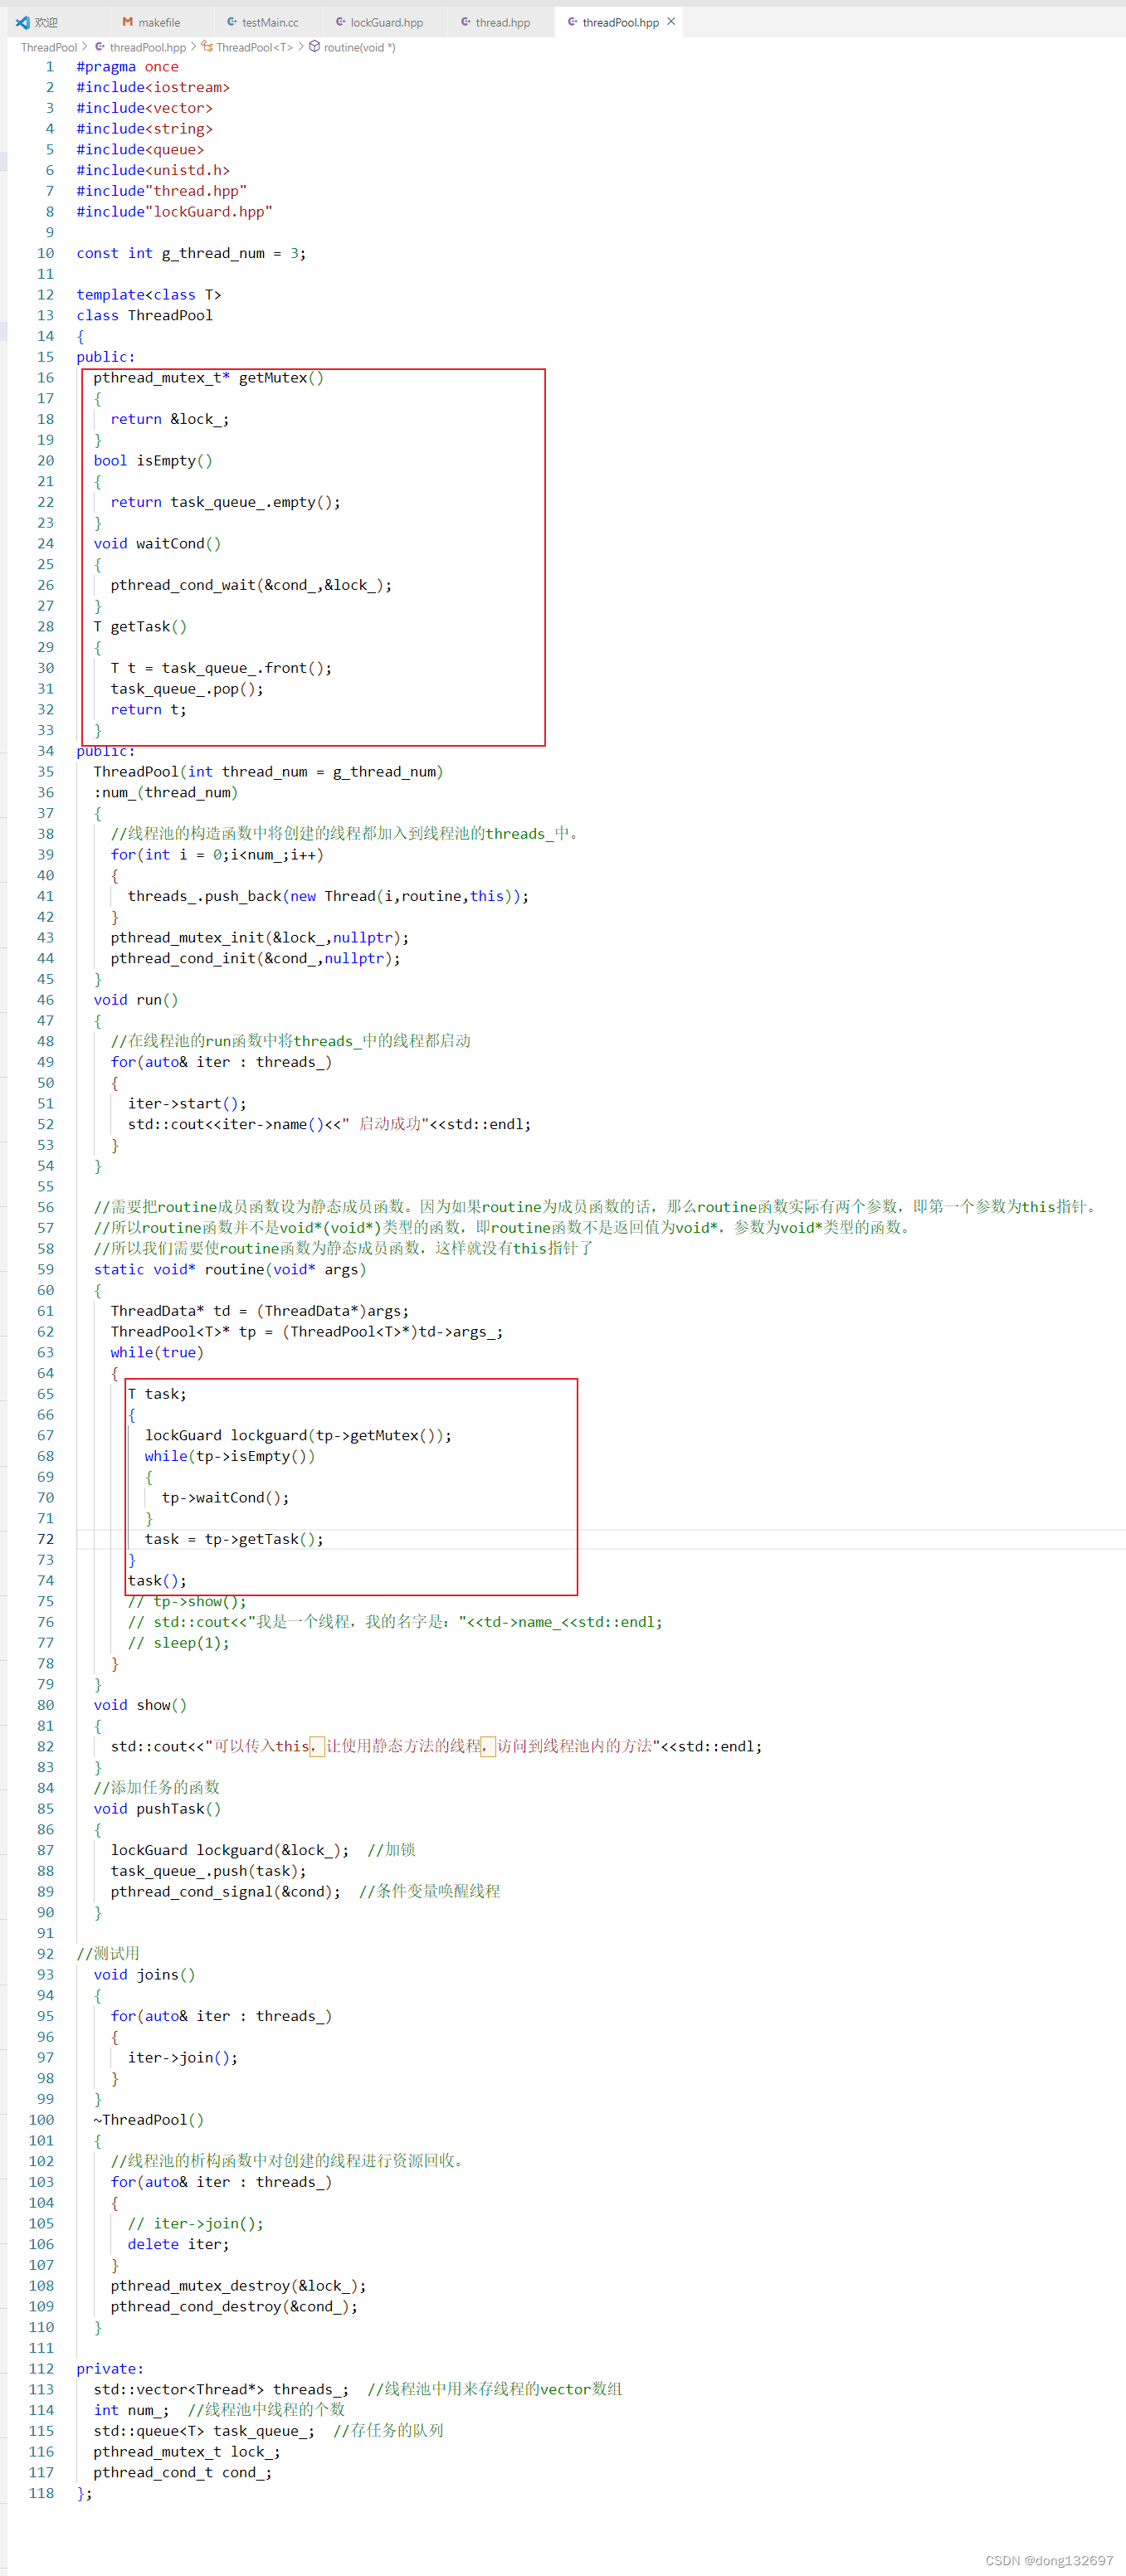The image size is (1126, 2576).
Task: Click '#include"thread.hpp"' text
Action: click(x=162, y=191)
